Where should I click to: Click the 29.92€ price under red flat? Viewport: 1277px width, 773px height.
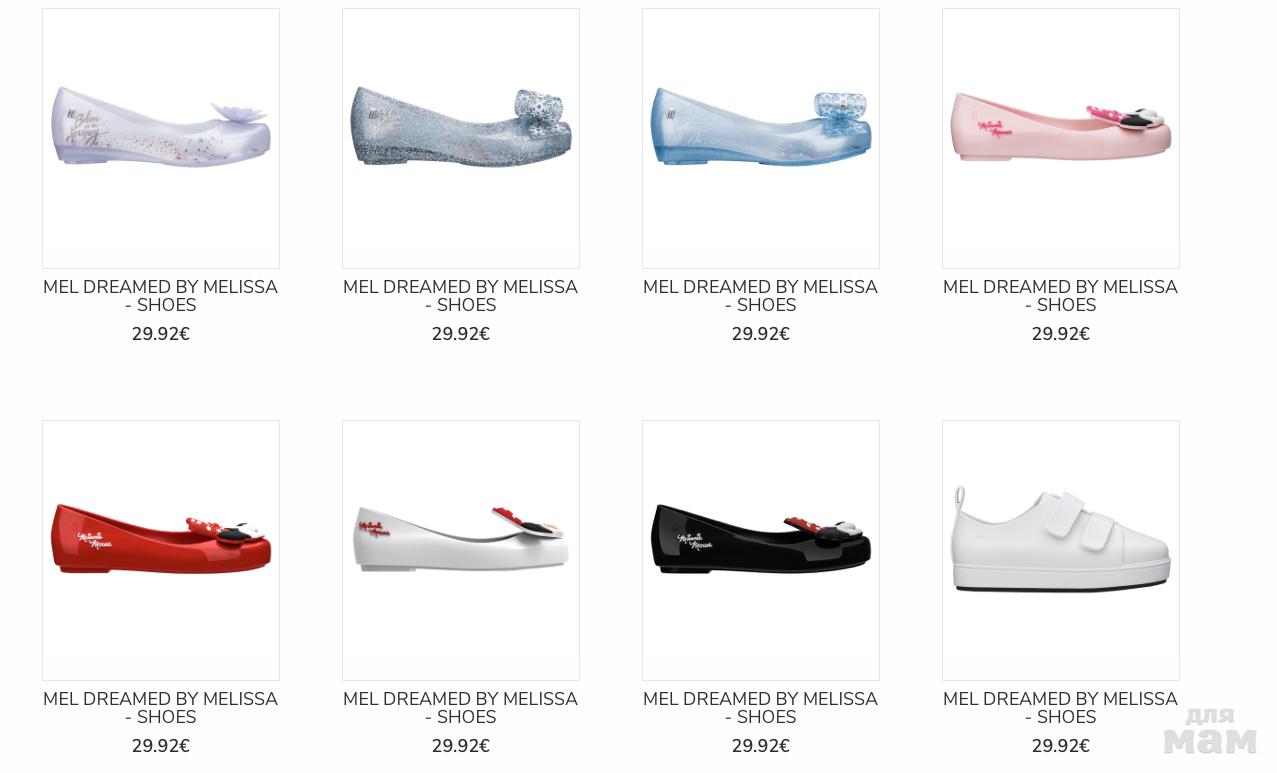[161, 746]
